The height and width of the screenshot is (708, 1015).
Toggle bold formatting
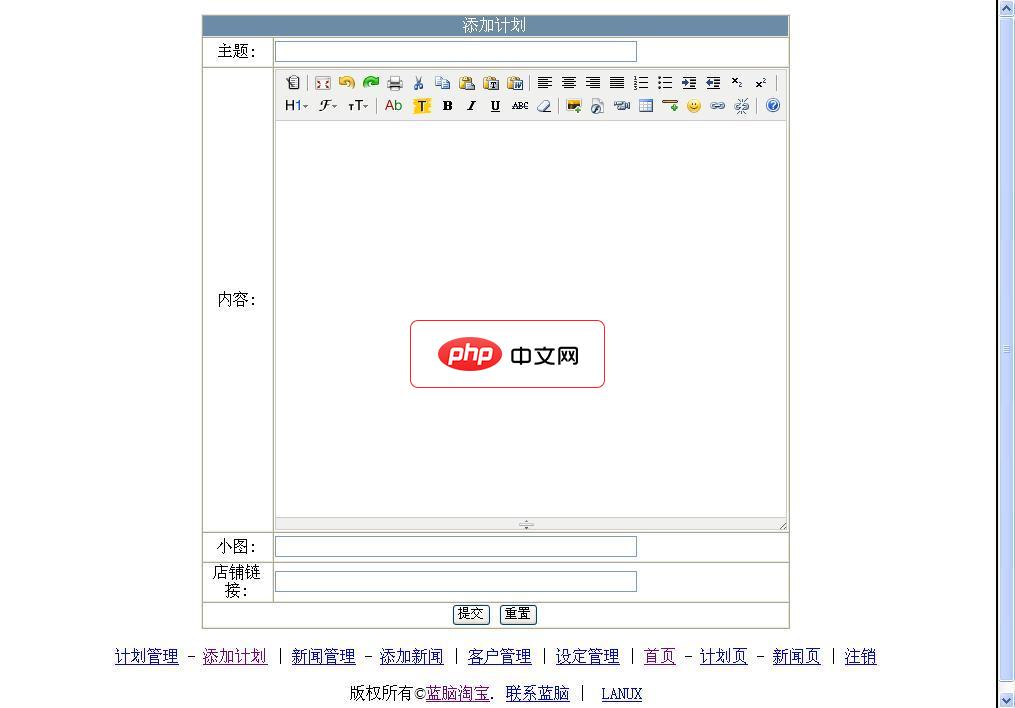pos(447,106)
